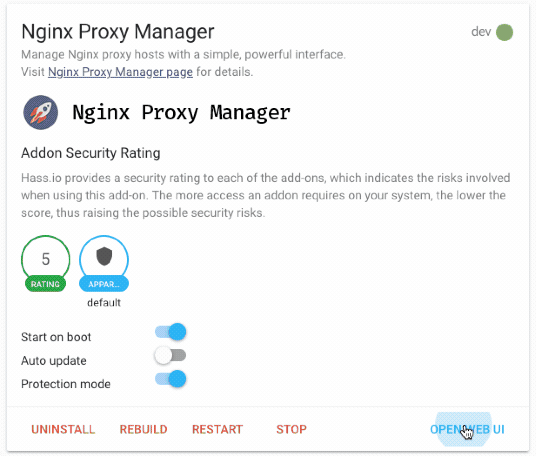Screen dimensions: 536x456
Task: Open the Nginx Proxy Manager page link
Action: tap(120, 72)
